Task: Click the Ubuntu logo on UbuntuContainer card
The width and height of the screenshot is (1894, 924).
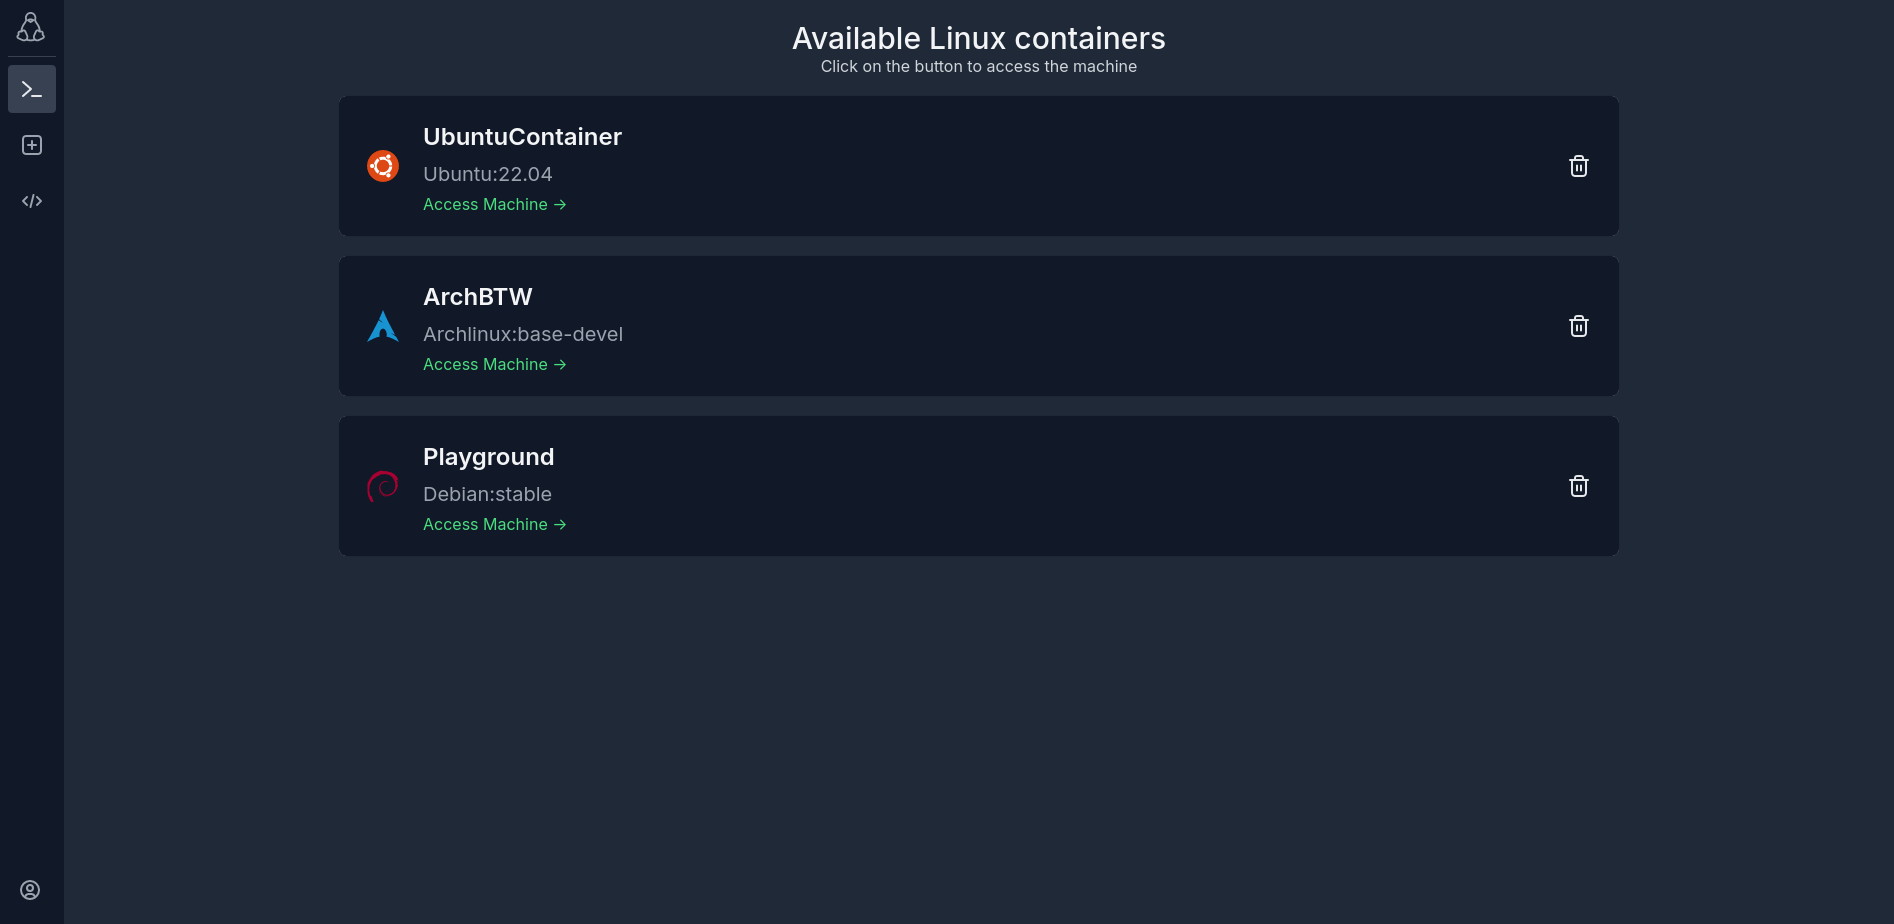Action: coord(382,165)
